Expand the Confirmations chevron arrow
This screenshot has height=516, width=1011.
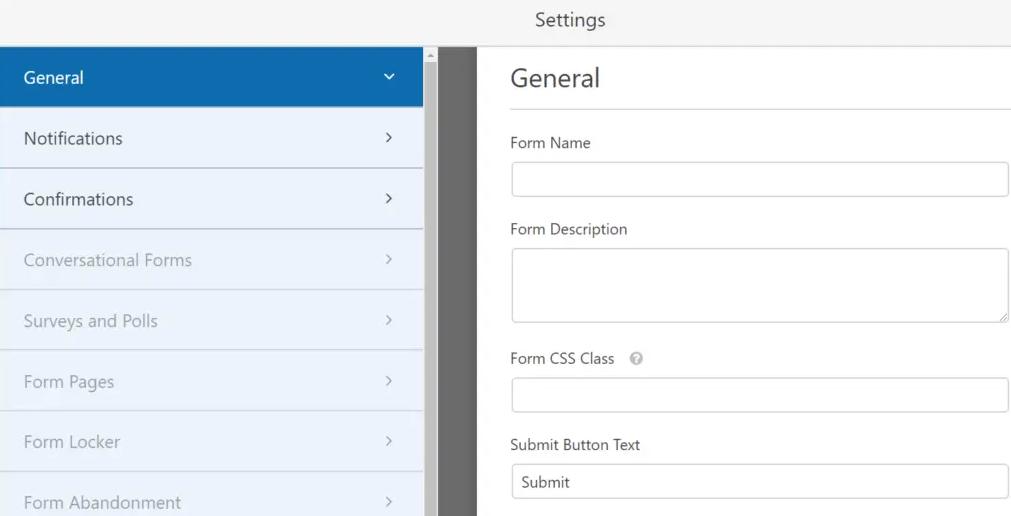tap(389, 199)
